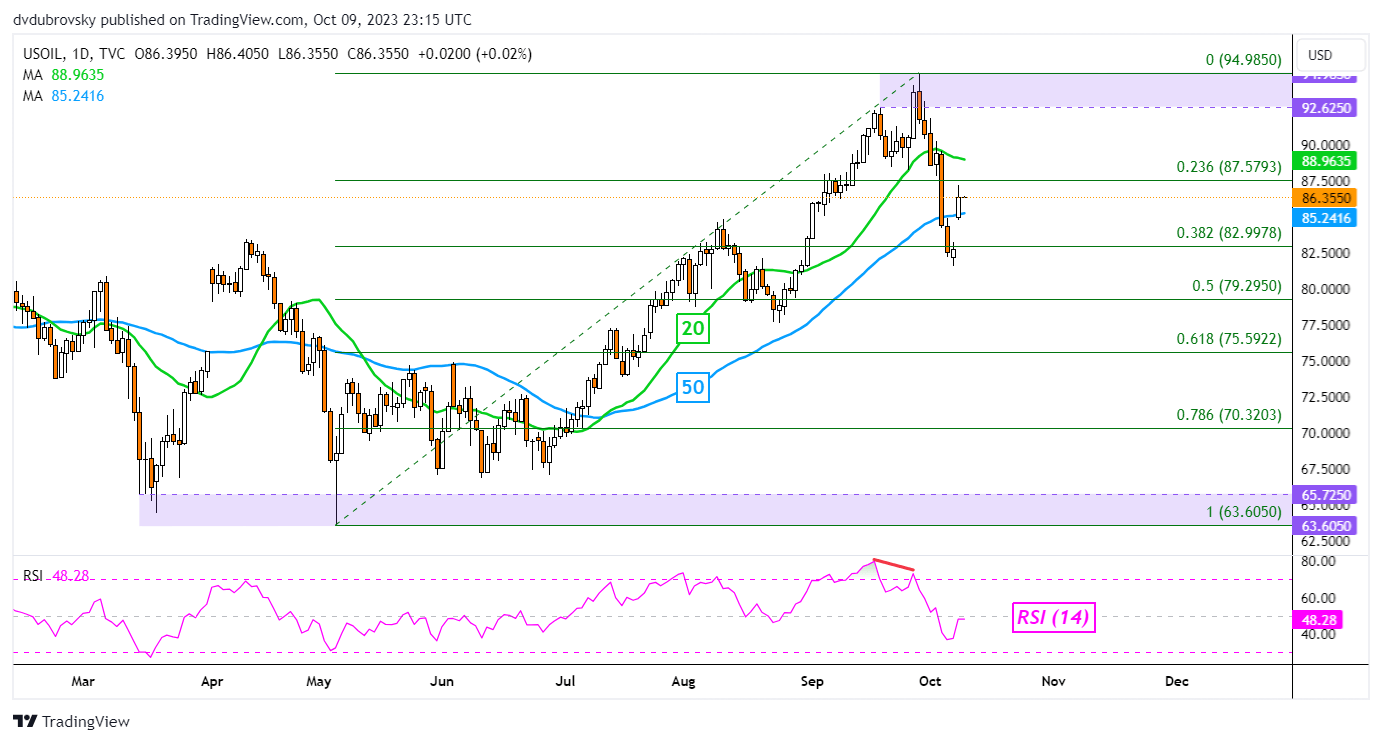Click the 0 (94.9850) Fibonacci level label

click(1243, 60)
